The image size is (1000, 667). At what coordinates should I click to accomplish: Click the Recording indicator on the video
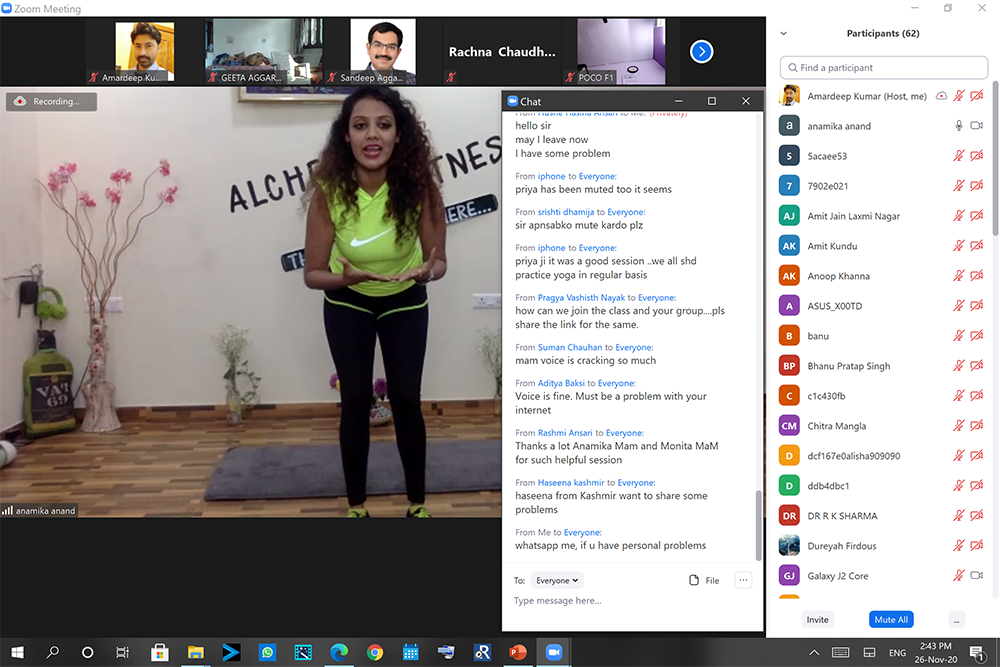click(x=51, y=101)
